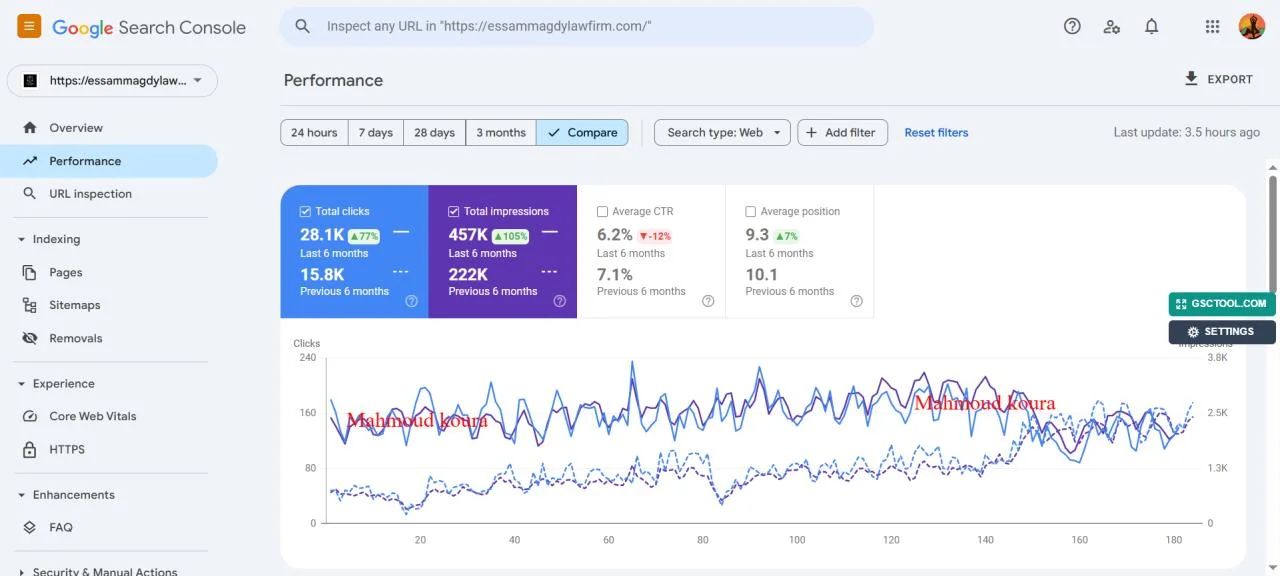
Task: Click the Export download icon
Action: coord(1191,79)
